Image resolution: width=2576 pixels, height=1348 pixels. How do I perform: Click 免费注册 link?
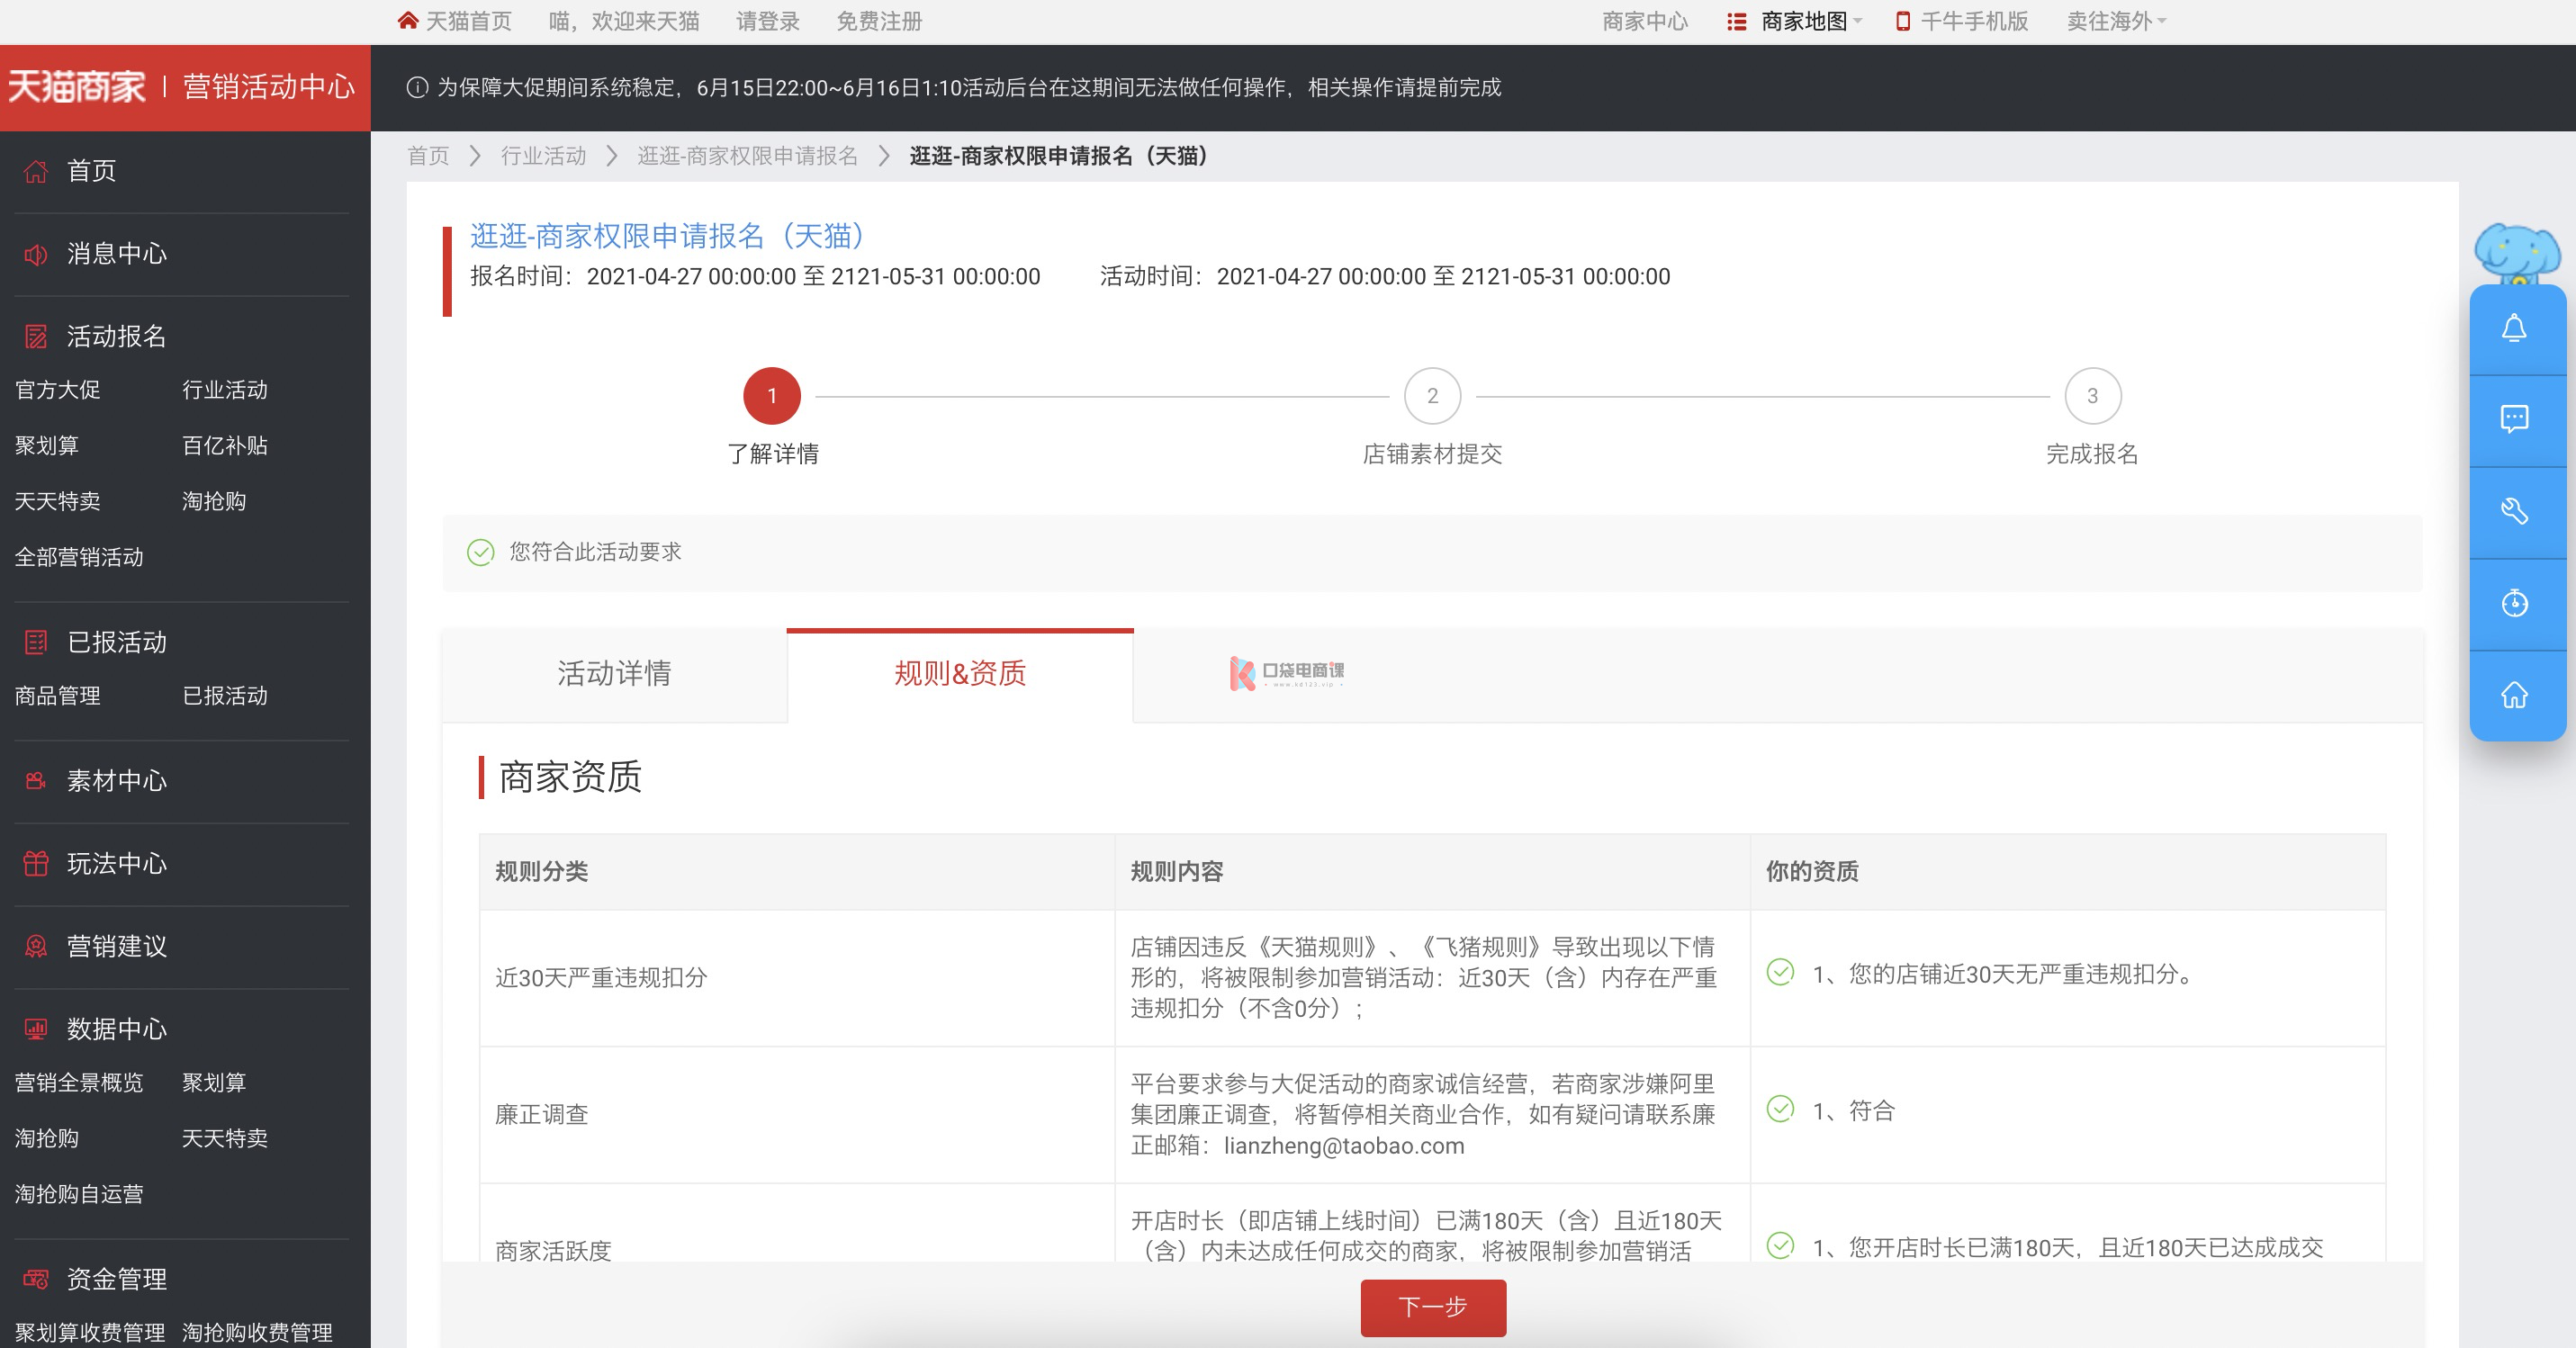pos(879,21)
